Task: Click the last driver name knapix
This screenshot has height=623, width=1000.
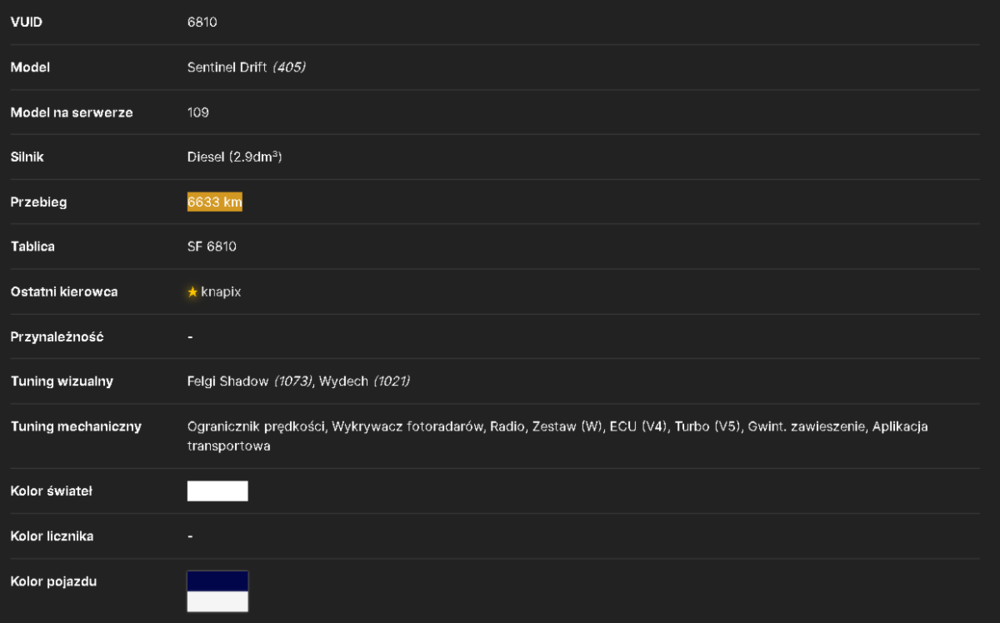Action: 221,292
